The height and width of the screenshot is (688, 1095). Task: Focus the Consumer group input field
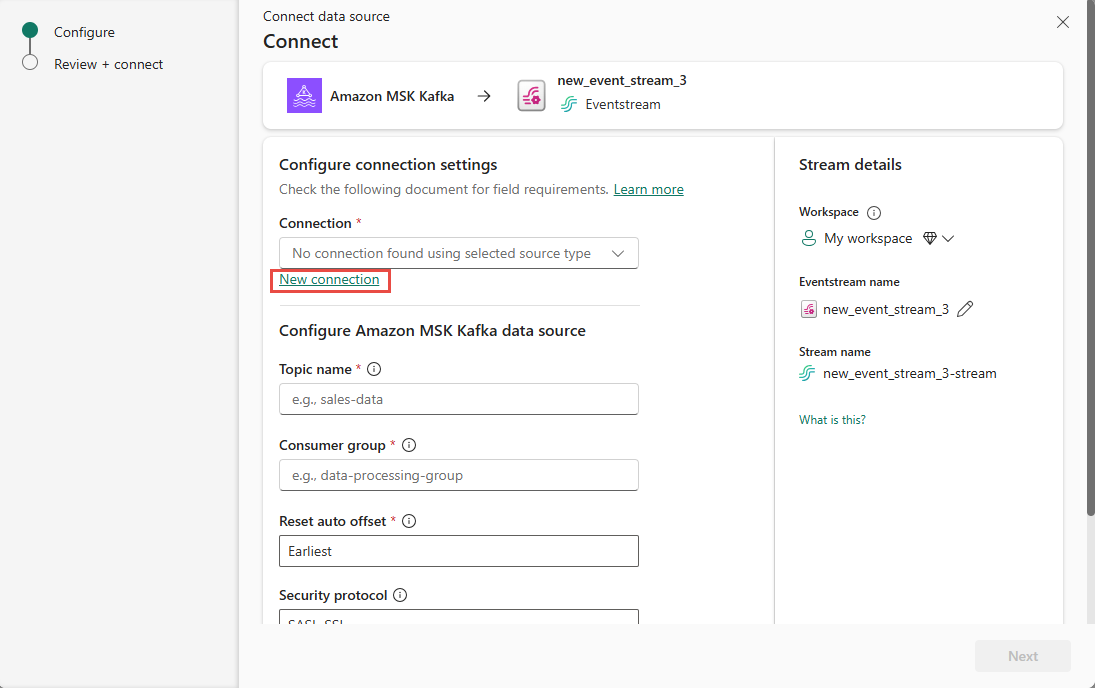click(459, 476)
